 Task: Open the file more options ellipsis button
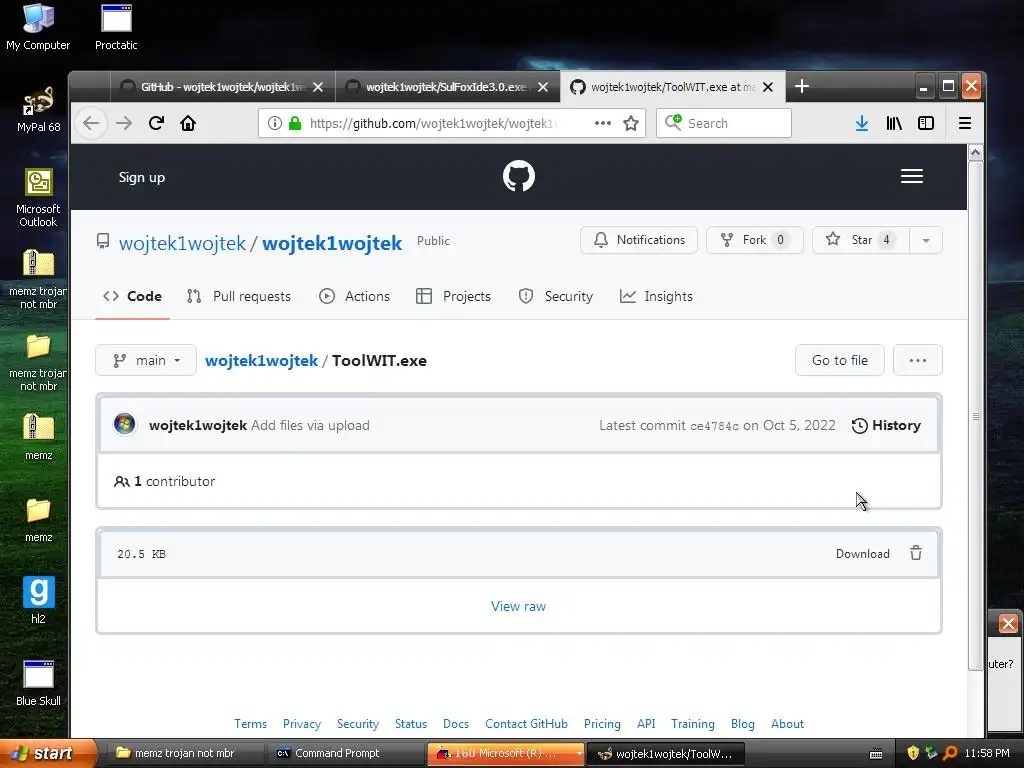(918, 360)
